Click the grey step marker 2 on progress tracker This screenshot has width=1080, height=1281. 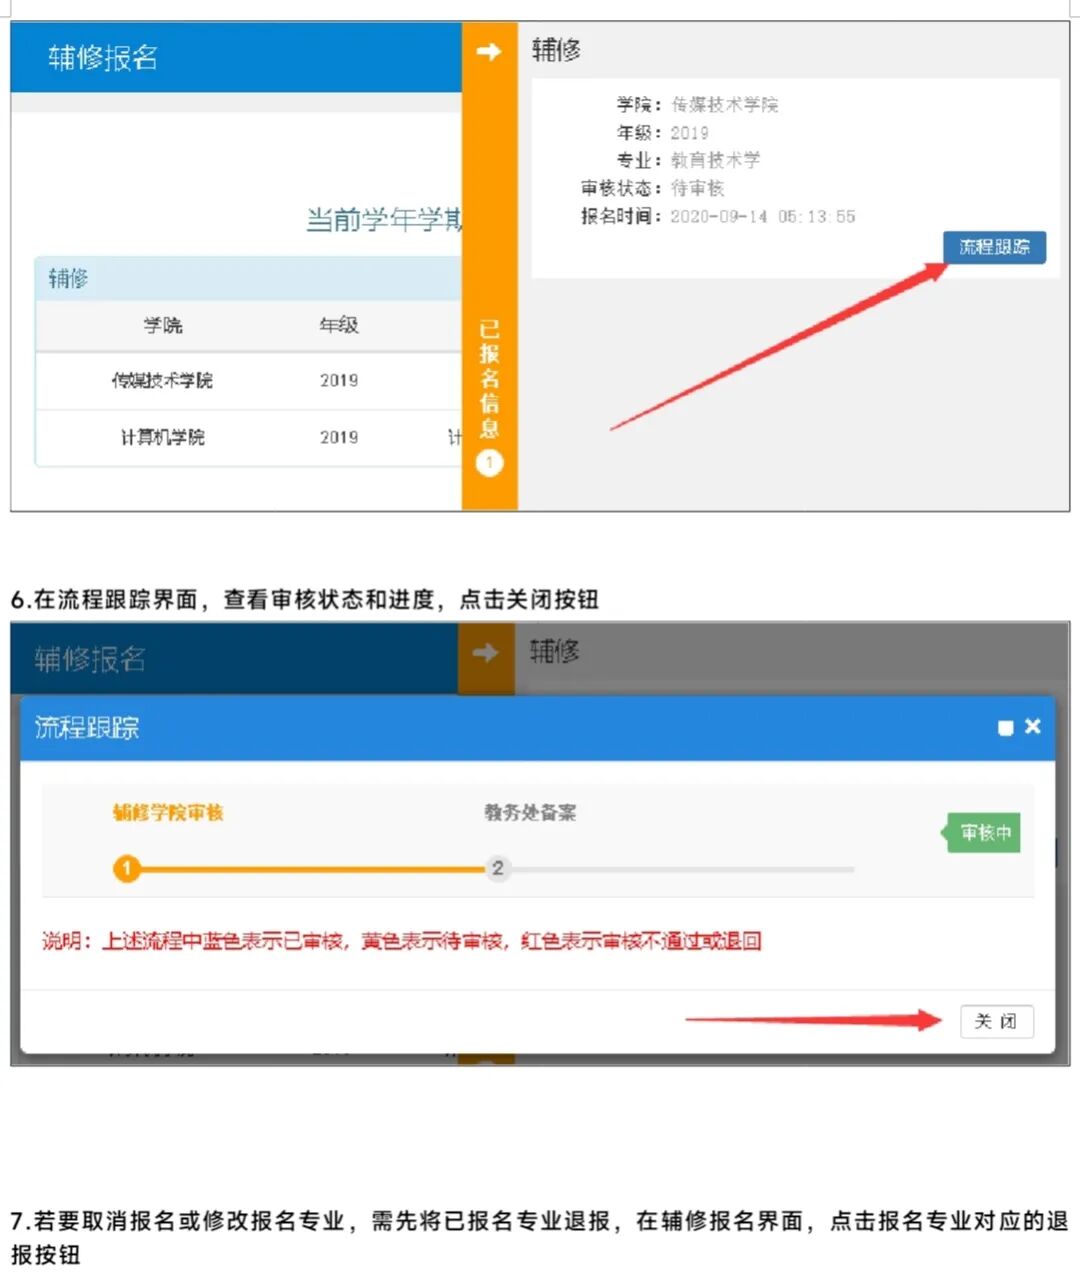click(498, 869)
